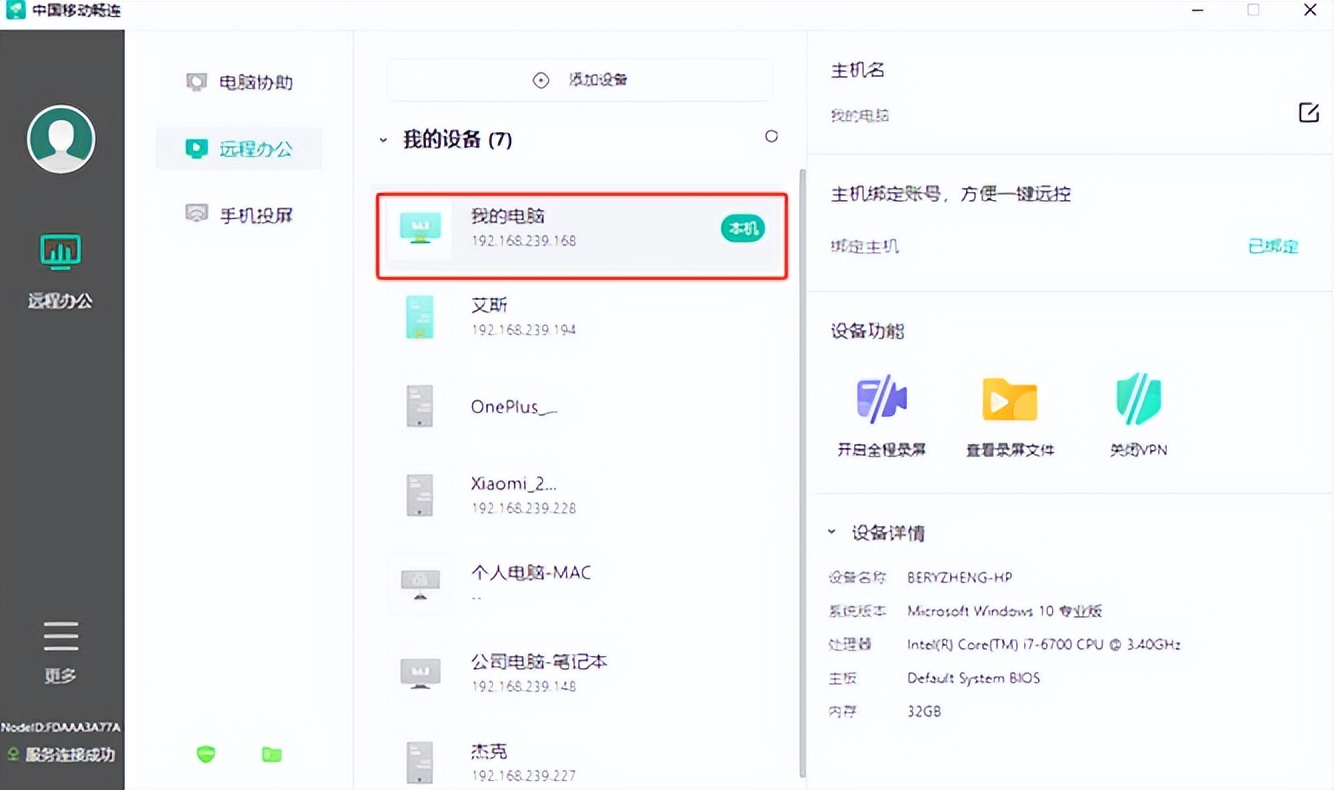Open the 查看录屏文件 recording files folder
This screenshot has width=1334, height=790.
point(1010,410)
